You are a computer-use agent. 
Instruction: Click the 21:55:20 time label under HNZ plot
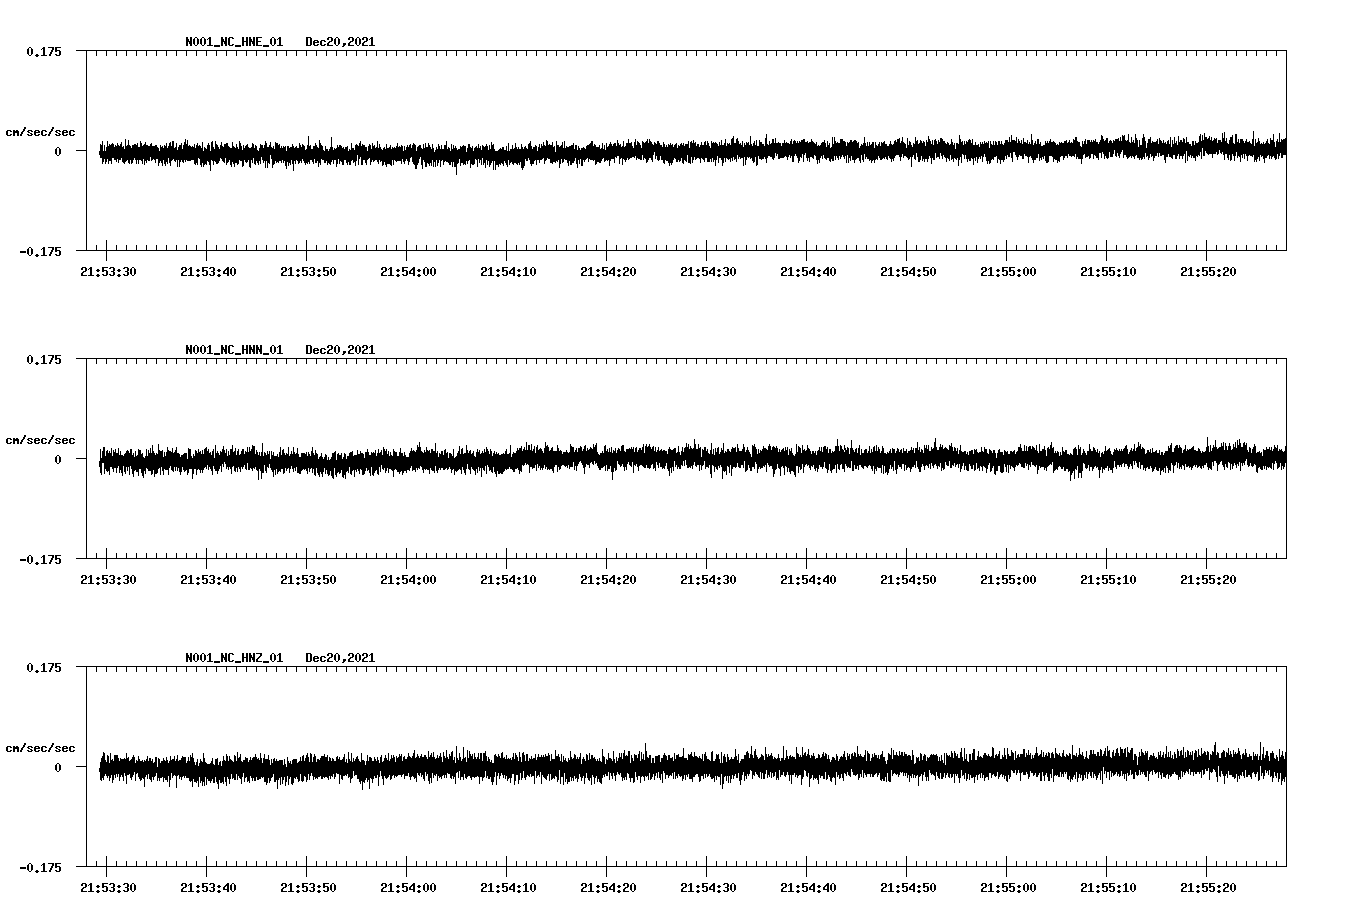tap(1208, 888)
